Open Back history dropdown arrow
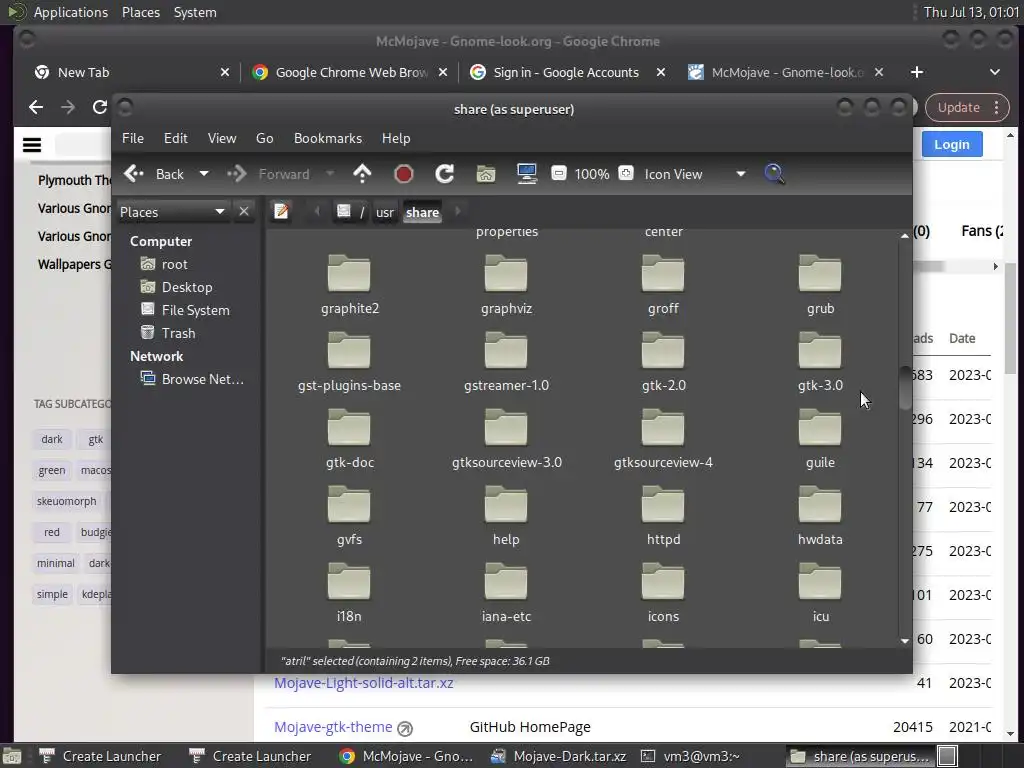 [204, 174]
